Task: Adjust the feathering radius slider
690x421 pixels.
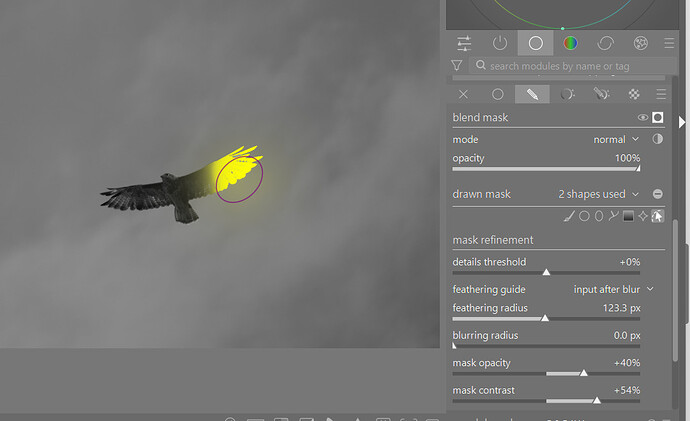Action: 546,318
